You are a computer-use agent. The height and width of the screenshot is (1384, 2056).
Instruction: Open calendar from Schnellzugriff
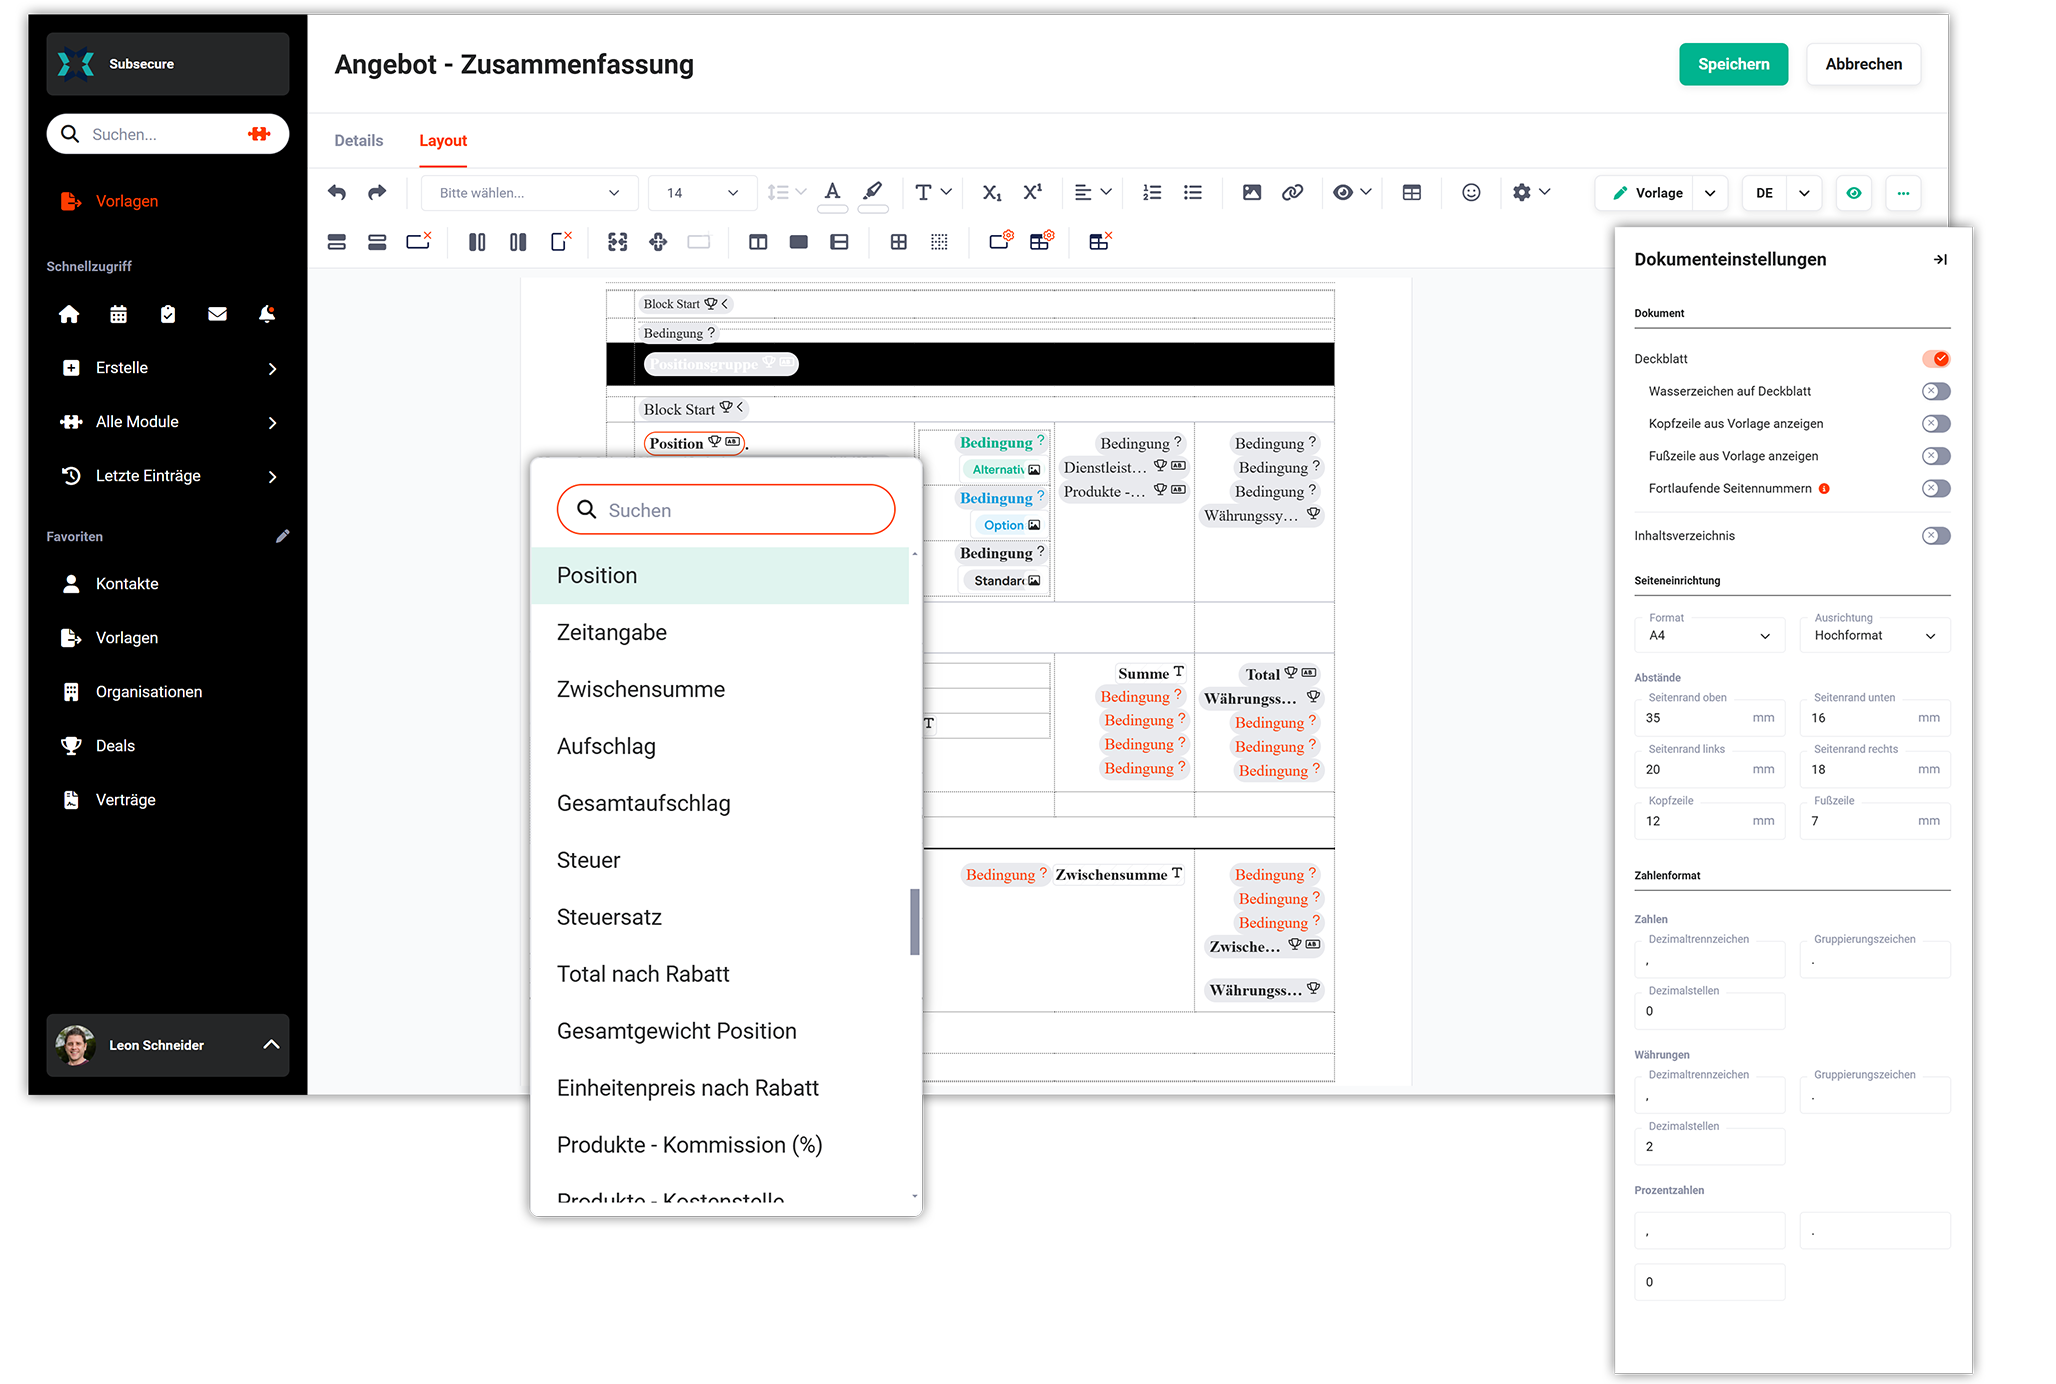click(x=118, y=314)
